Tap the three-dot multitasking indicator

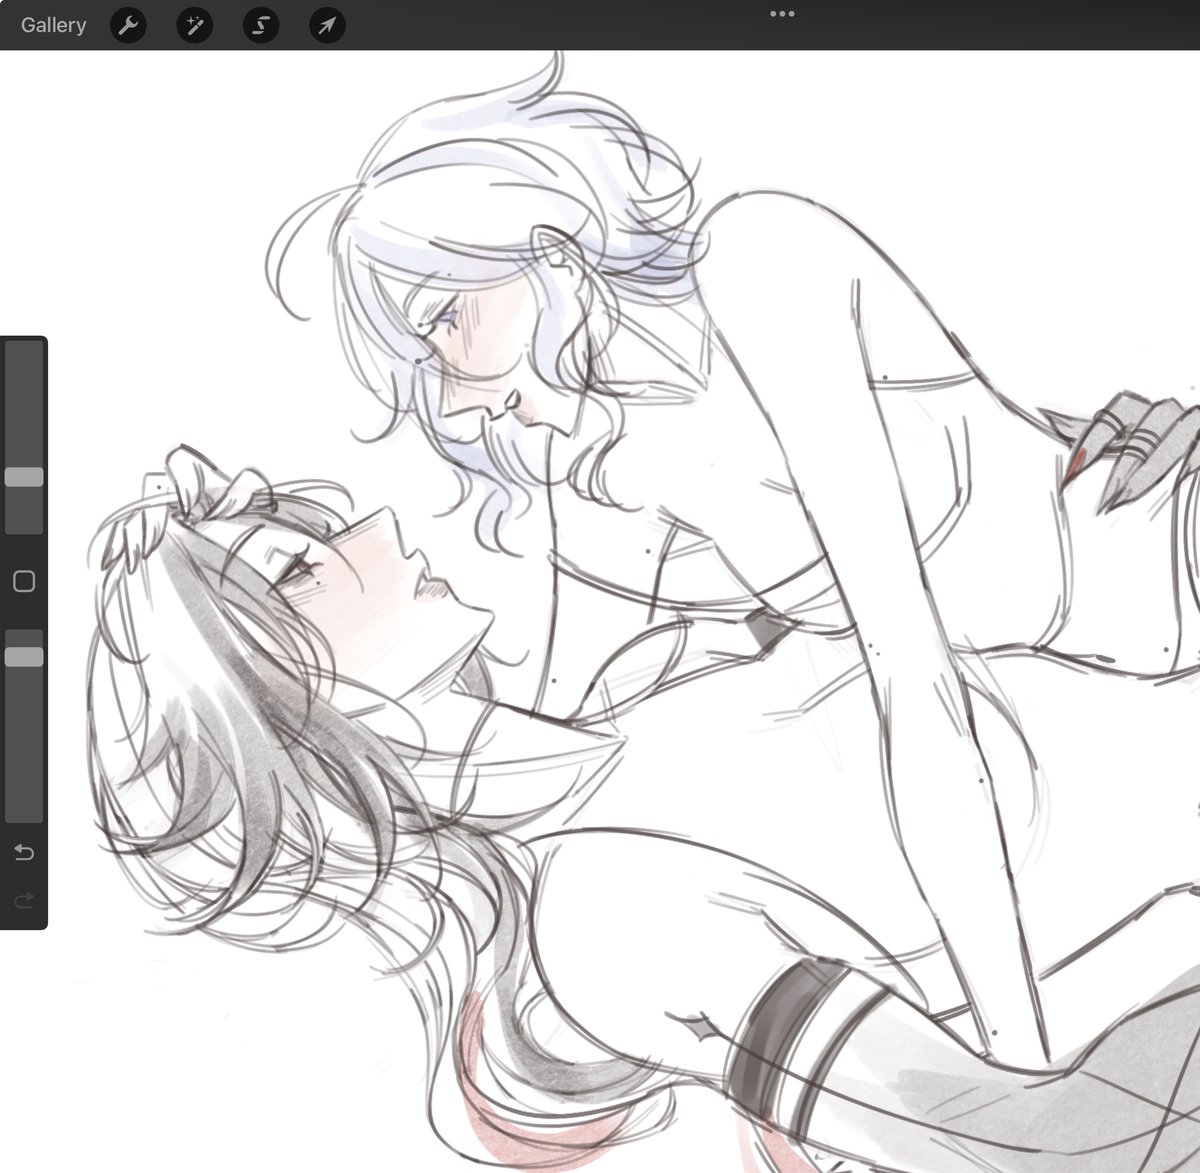(x=782, y=14)
